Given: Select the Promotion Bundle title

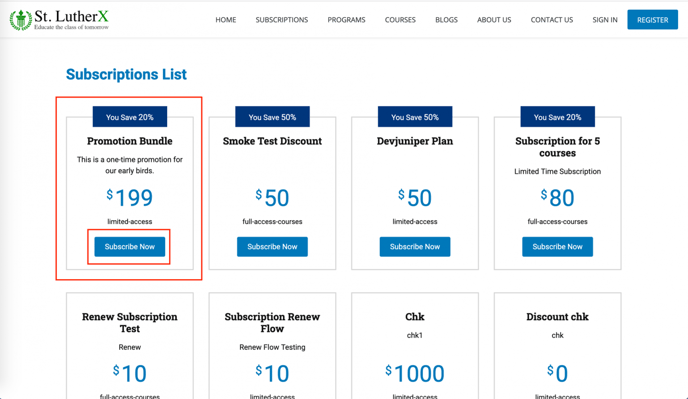Looking at the screenshot, I should point(130,141).
